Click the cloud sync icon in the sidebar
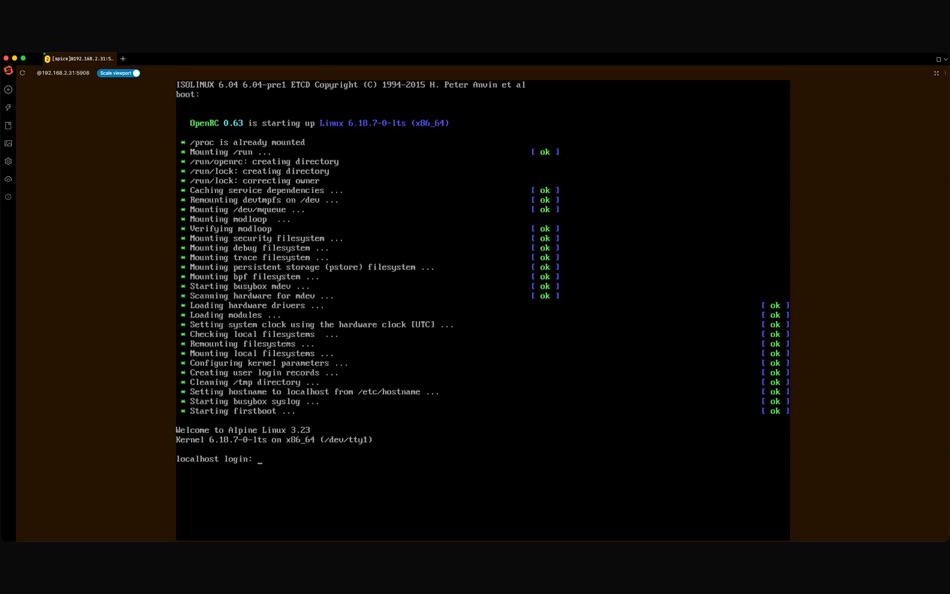This screenshot has width=950, height=594. (8, 179)
